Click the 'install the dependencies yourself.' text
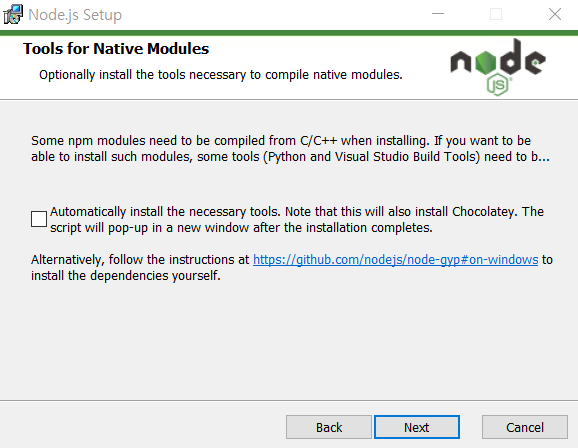The width and height of the screenshot is (578, 448). click(126, 276)
